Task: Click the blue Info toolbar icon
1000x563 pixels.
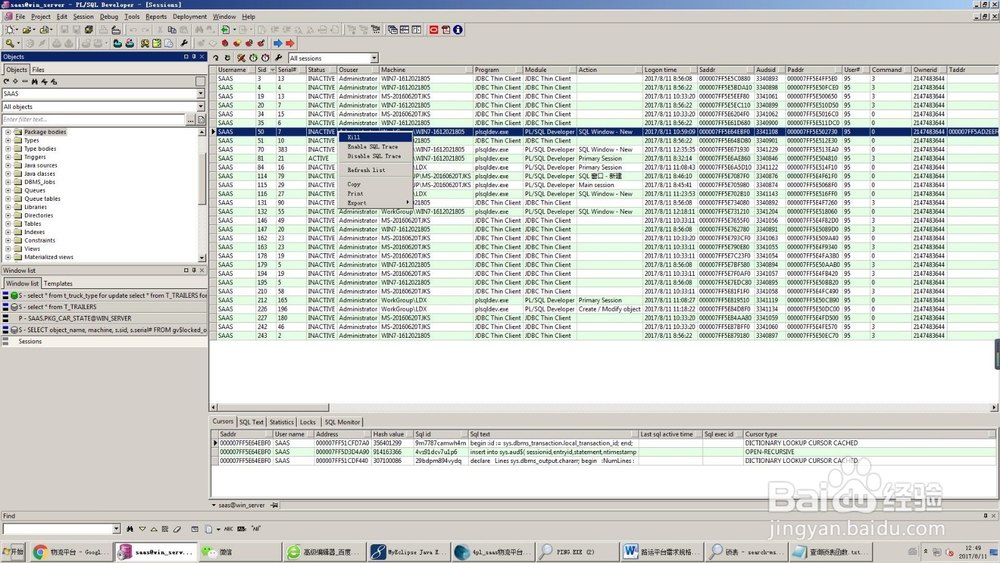Action: coord(458,30)
